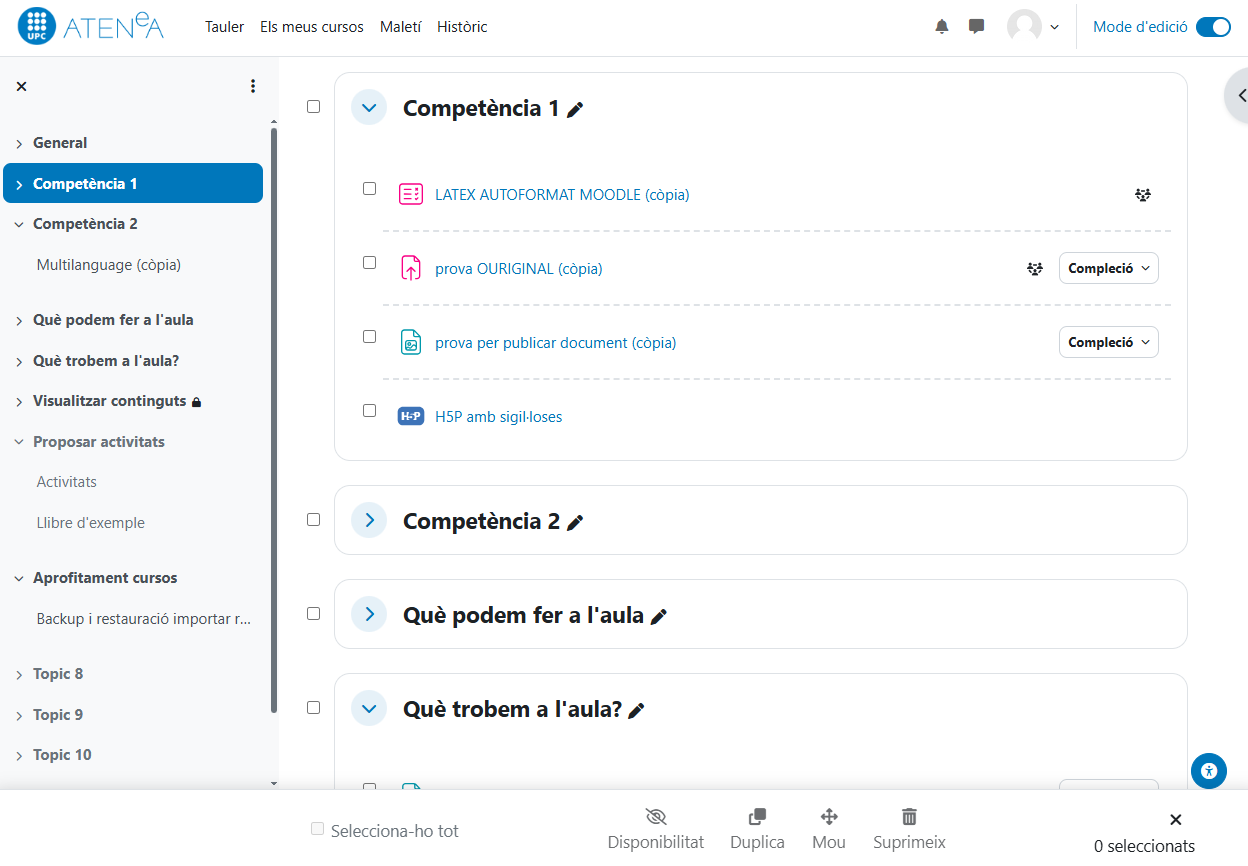Turn off the Mode d'edició switch
This screenshot has height=866, width=1248.
(1213, 27)
